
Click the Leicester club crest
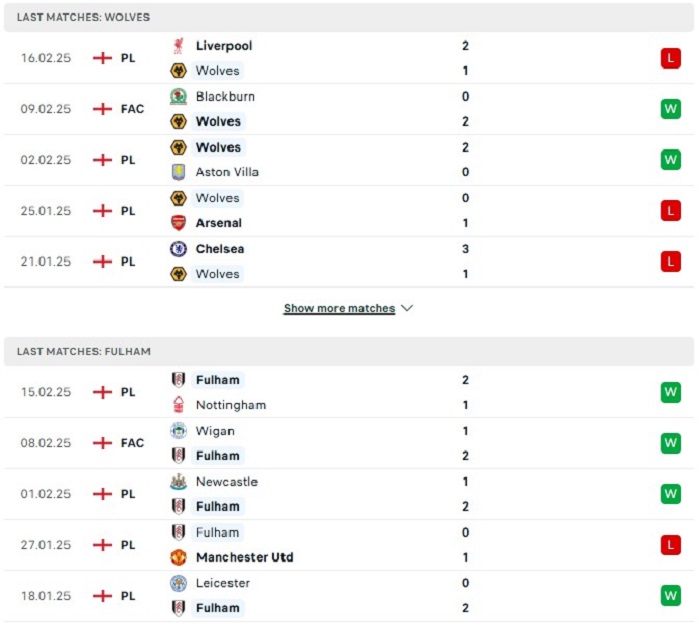click(179, 583)
